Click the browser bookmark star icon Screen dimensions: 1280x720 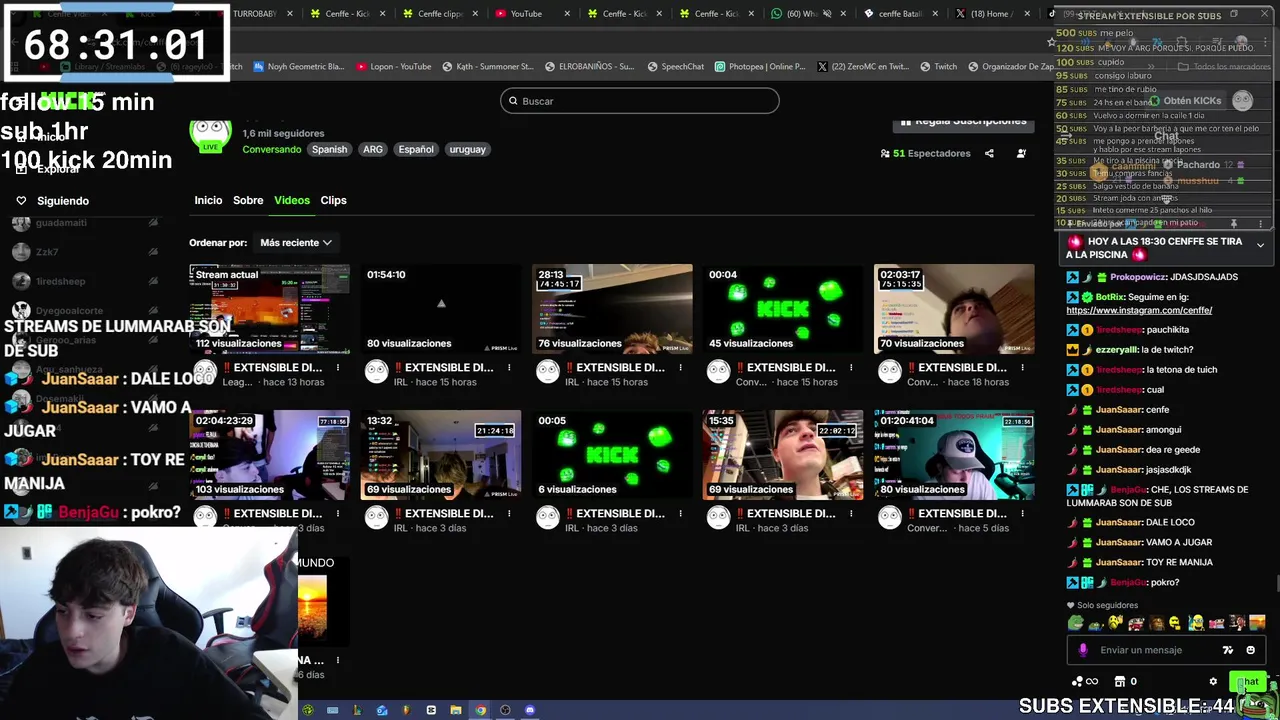click(x=1051, y=41)
